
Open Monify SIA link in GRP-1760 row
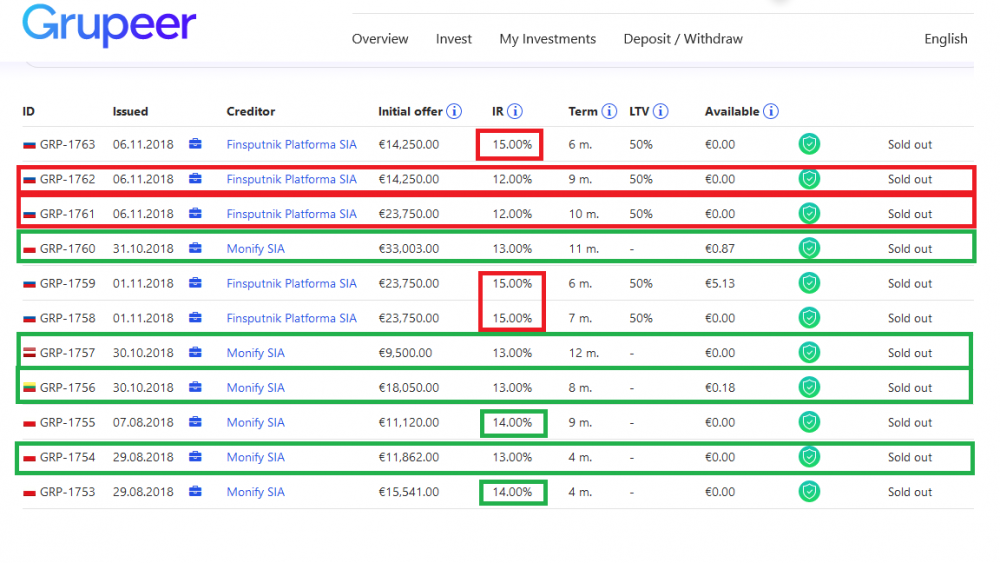tap(255, 249)
